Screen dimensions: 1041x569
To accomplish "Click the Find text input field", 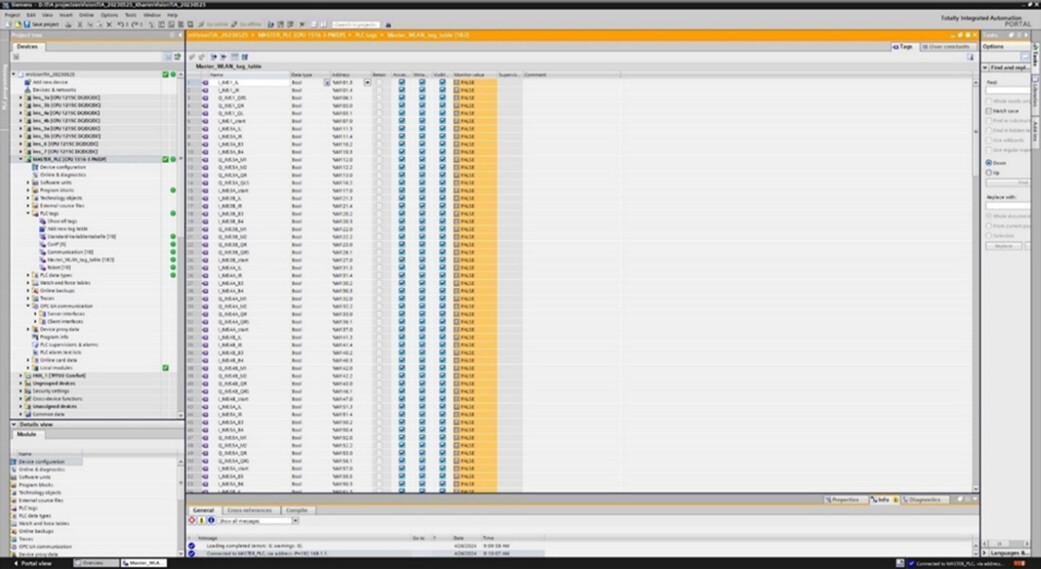I will click(1008, 90).
